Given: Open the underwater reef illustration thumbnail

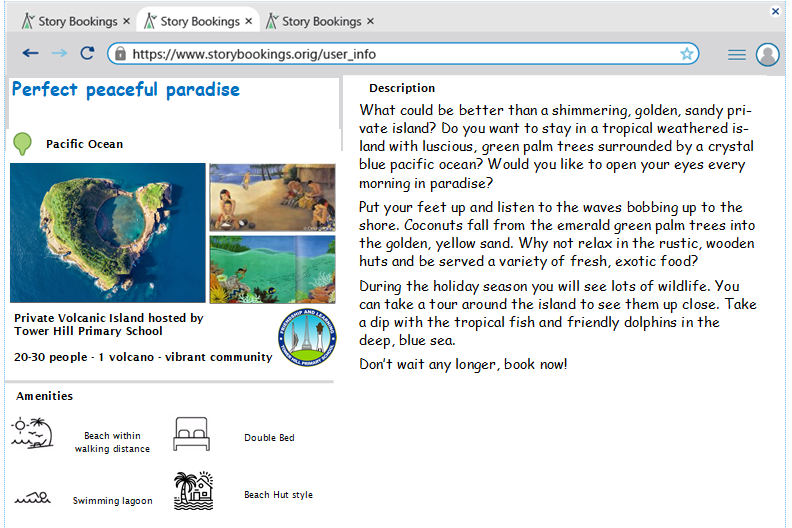Looking at the screenshot, I should (272, 269).
